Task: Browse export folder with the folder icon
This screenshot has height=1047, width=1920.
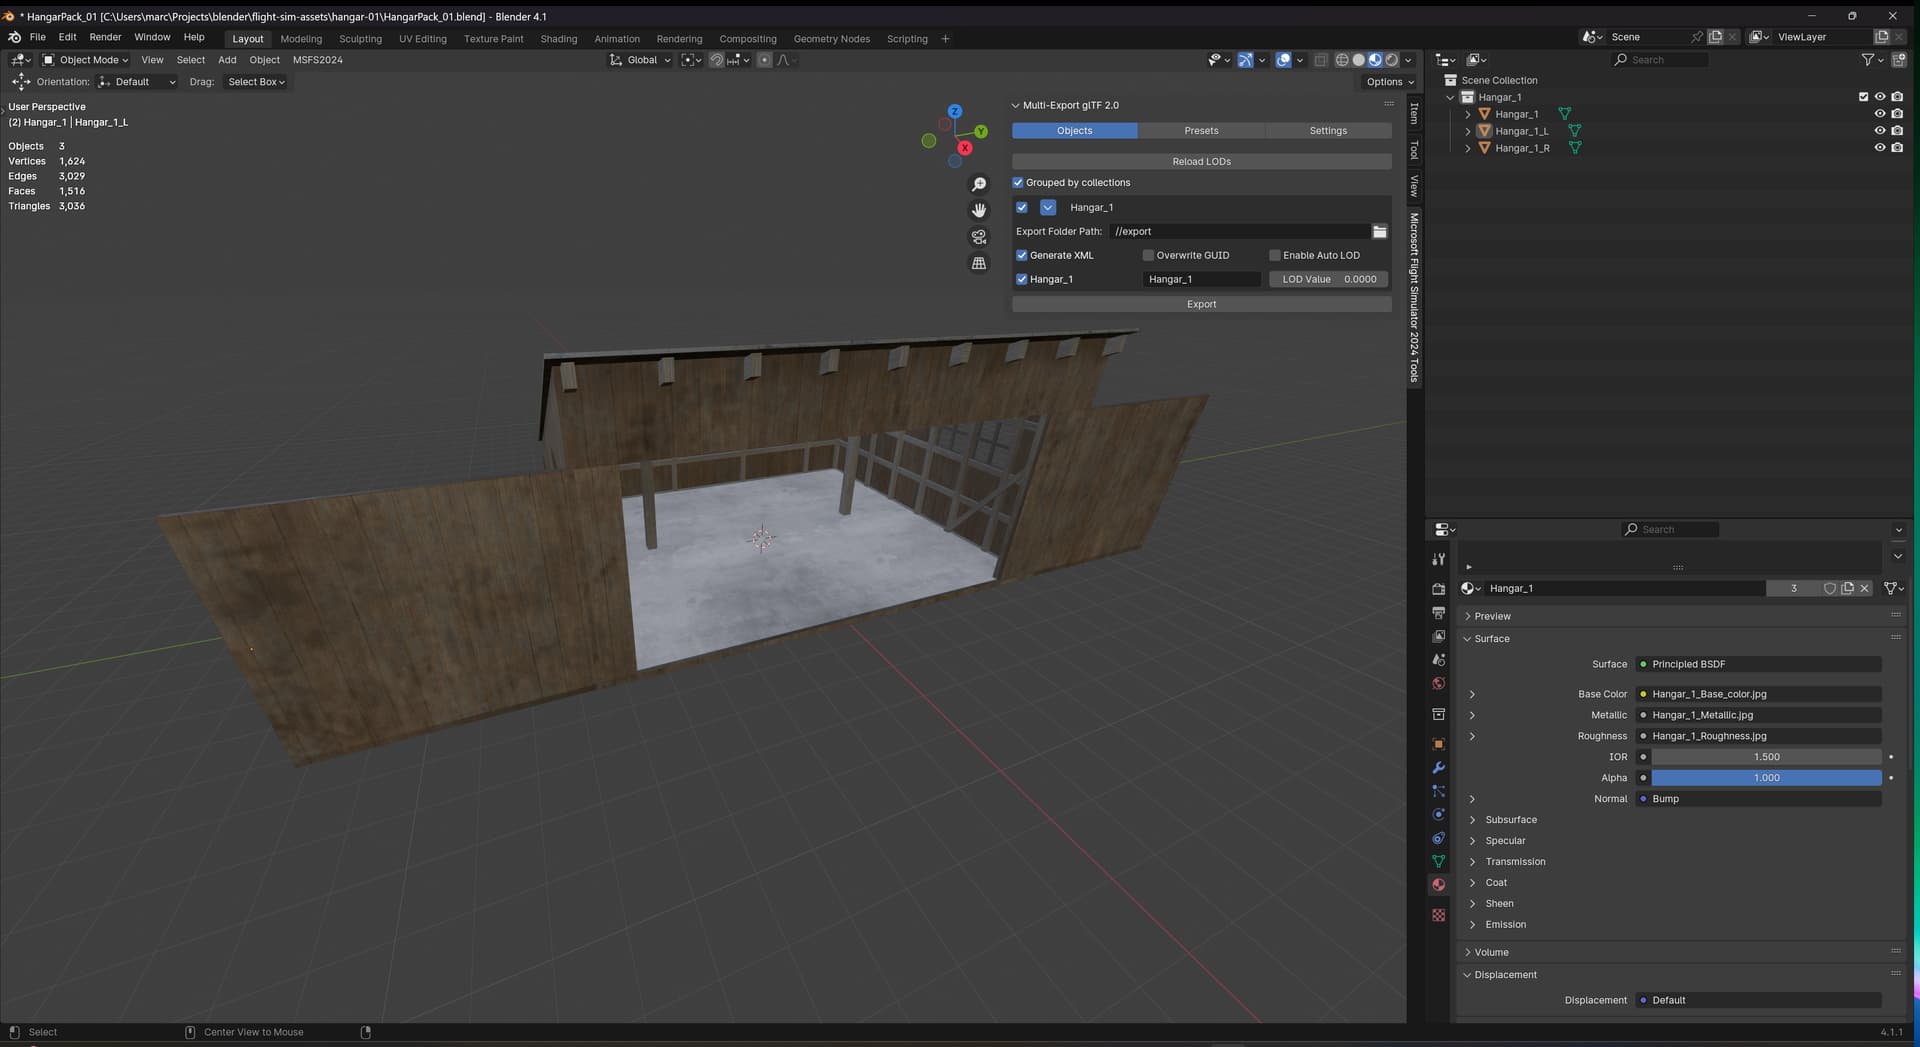Action: [x=1380, y=231]
